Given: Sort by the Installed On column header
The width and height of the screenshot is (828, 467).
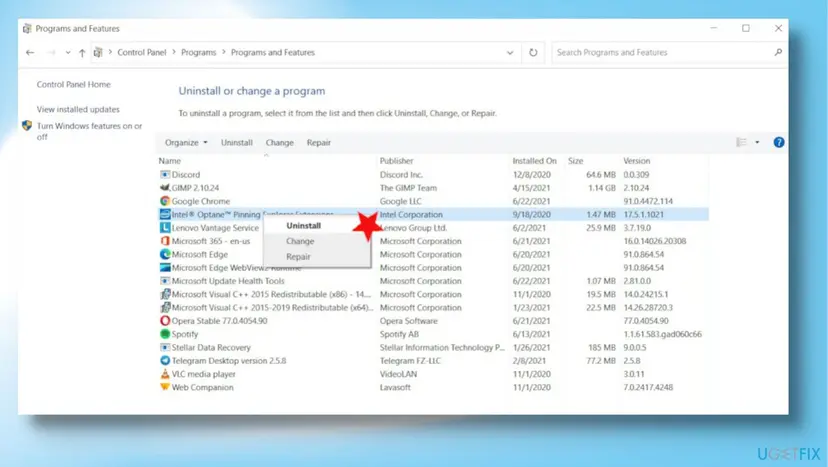Looking at the screenshot, I should [x=534, y=161].
